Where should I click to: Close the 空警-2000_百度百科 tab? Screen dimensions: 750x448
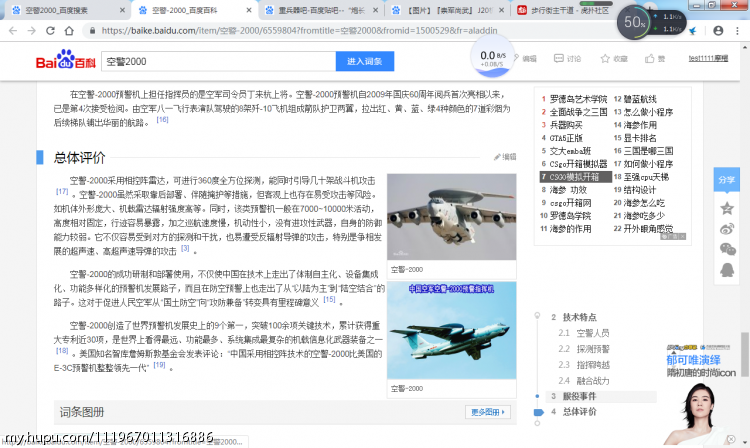click(x=249, y=10)
